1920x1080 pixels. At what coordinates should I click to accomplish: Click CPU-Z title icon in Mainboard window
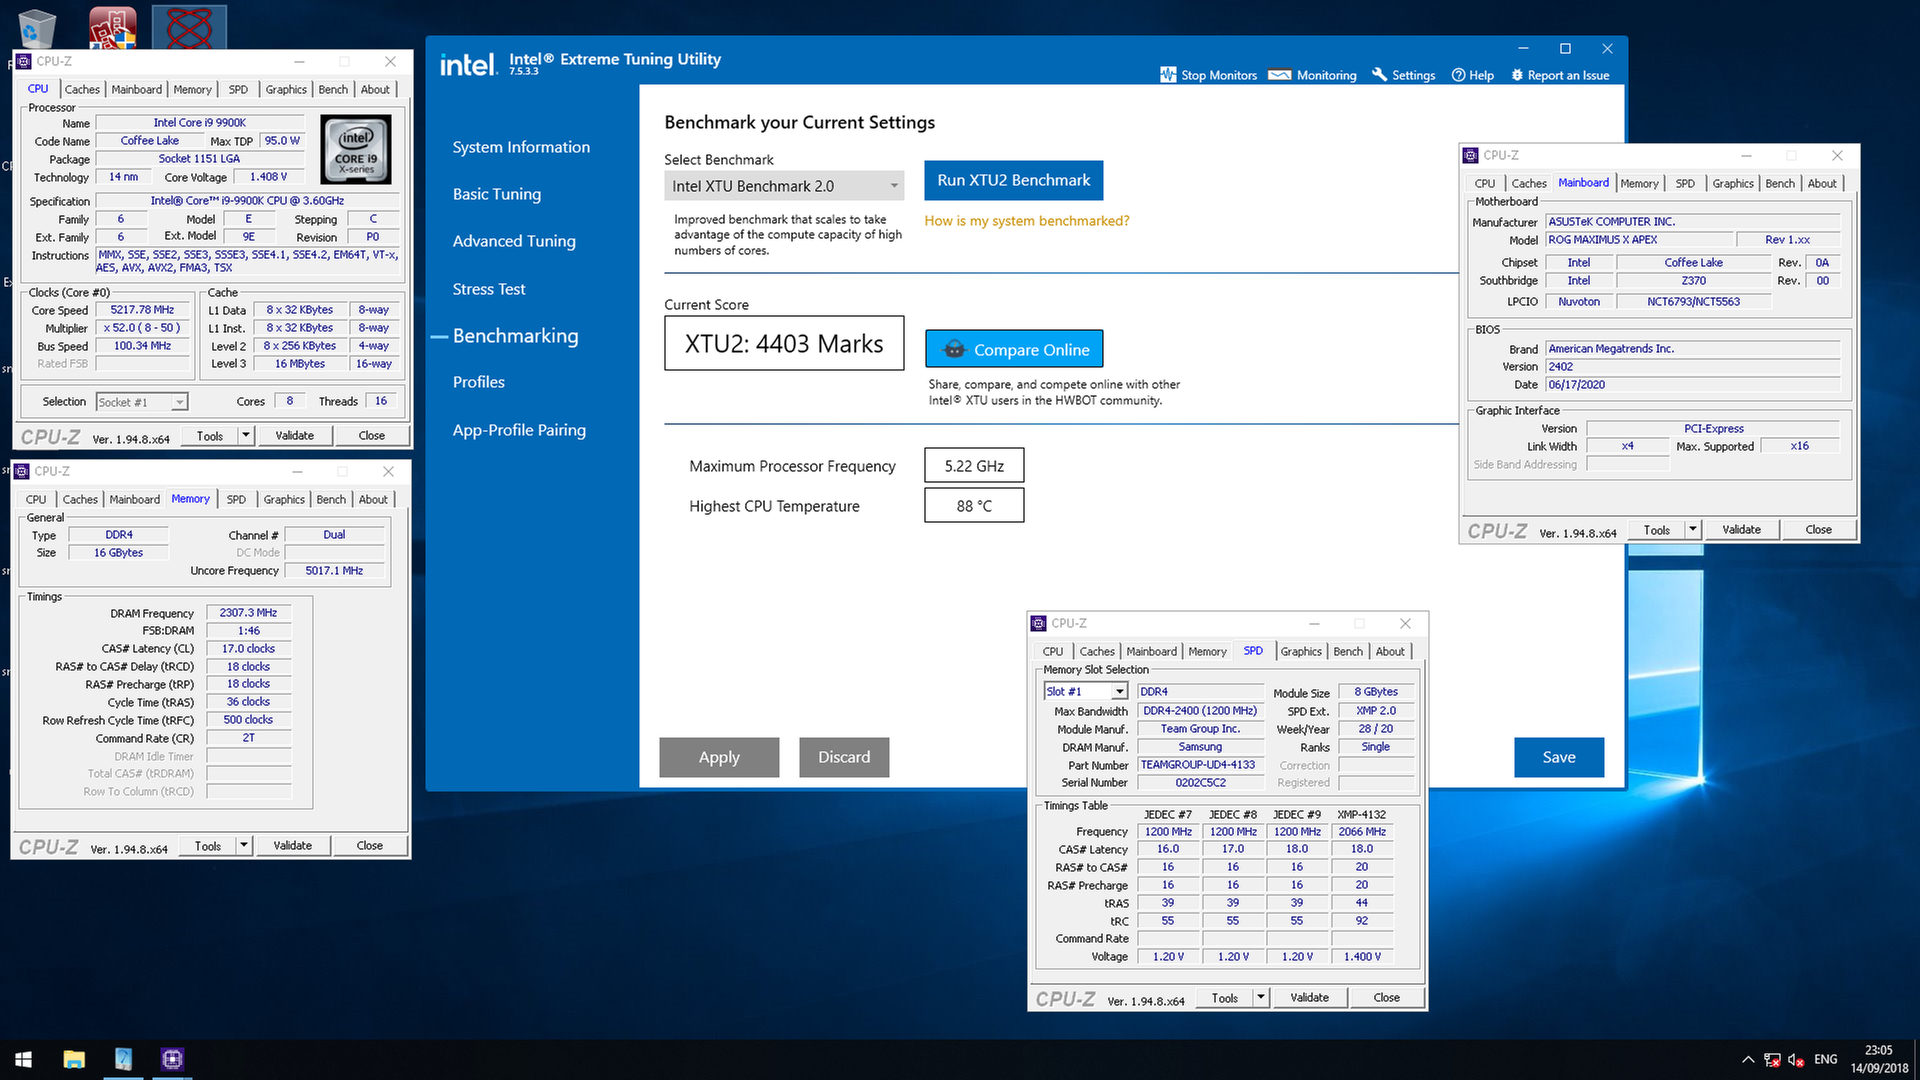[1470, 155]
